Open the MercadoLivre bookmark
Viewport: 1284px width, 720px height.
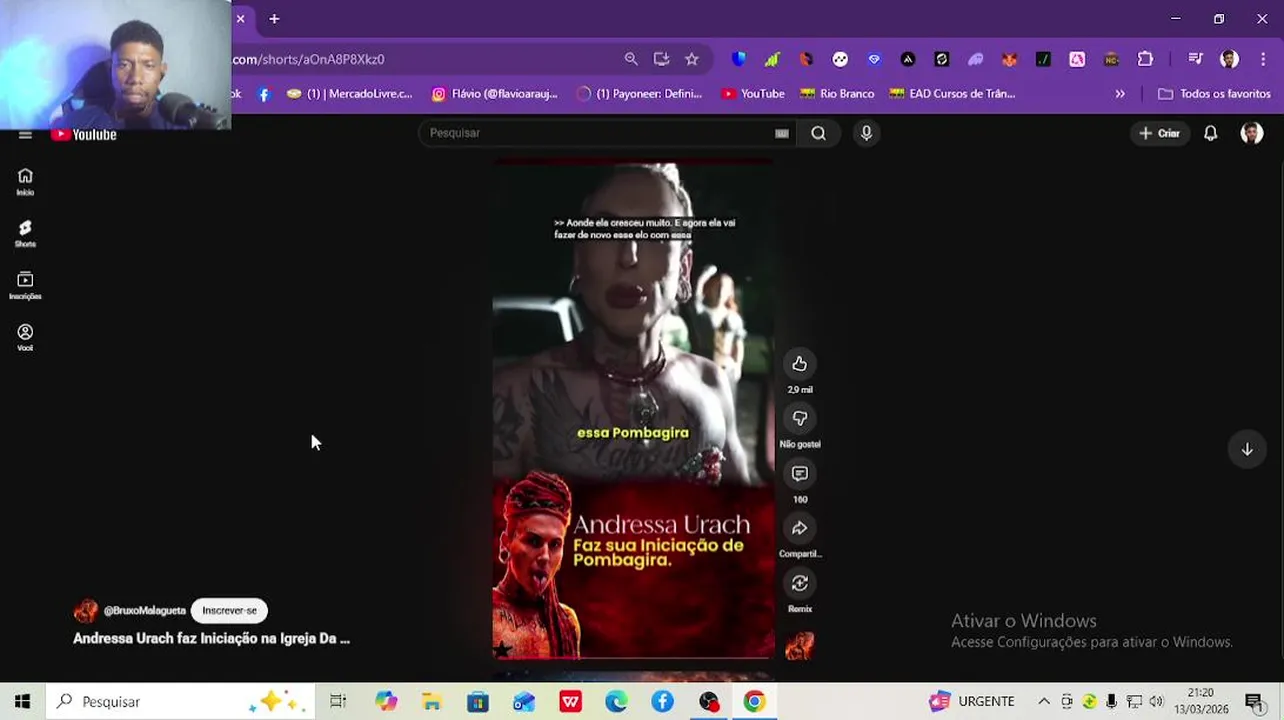pyautogui.click(x=349, y=94)
